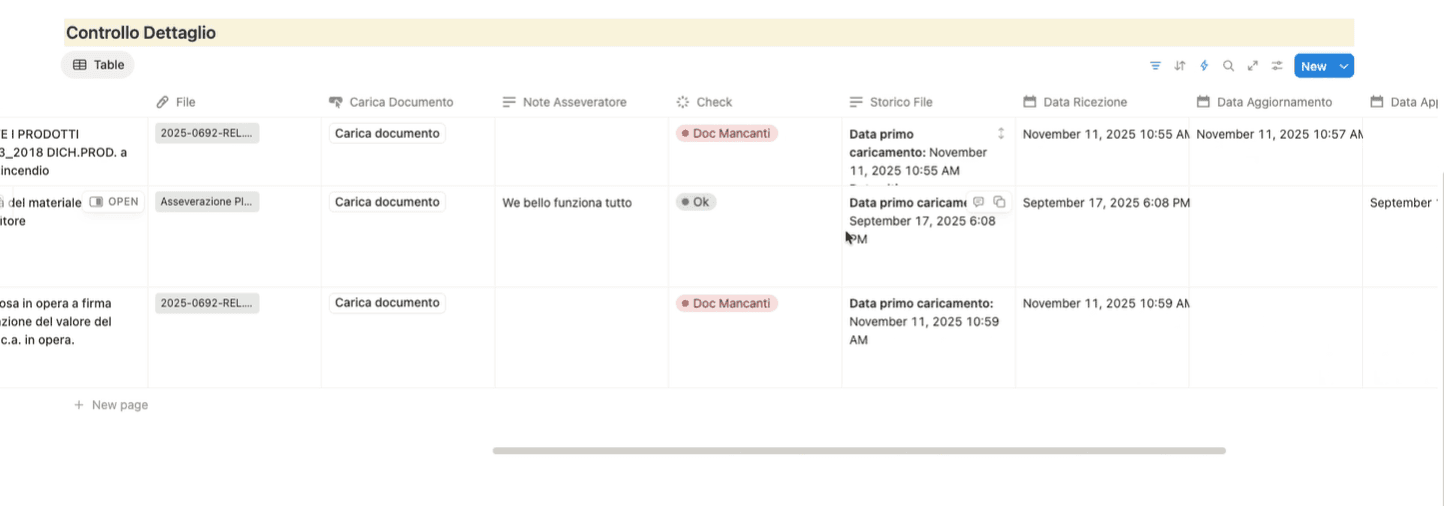This screenshot has width=1444, height=506.
Task: Open the Asseverazione Pl... file attachment
Action: (x=207, y=202)
